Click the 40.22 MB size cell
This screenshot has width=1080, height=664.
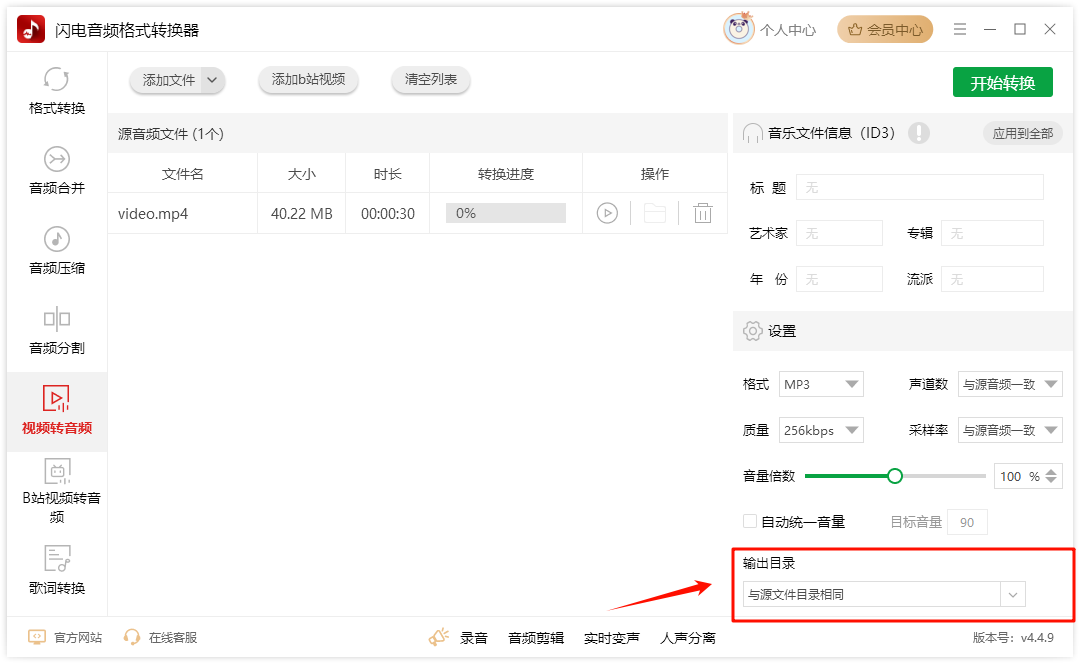(x=302, y=214)
